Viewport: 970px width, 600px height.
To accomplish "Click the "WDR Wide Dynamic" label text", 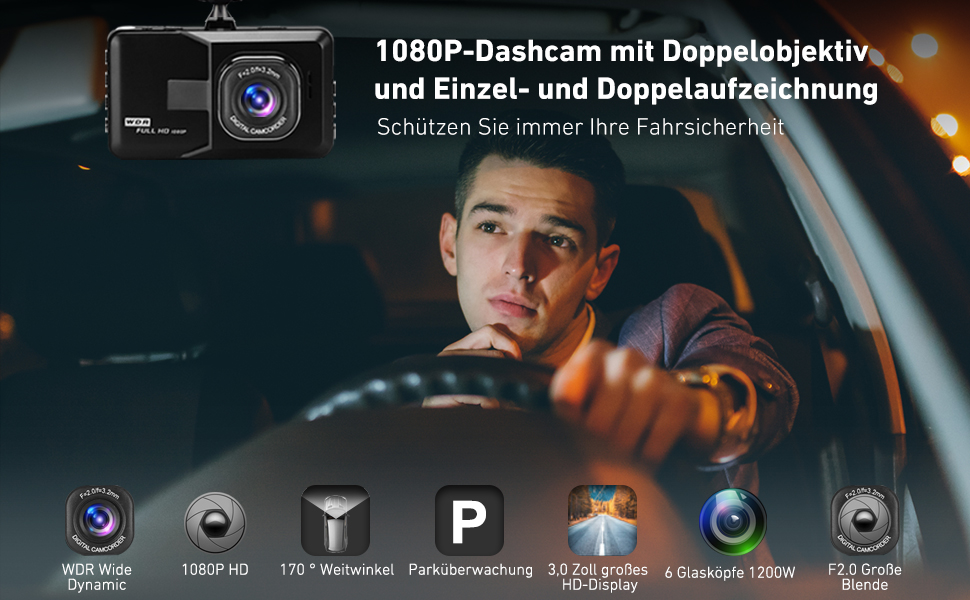I will click(97, 577).
